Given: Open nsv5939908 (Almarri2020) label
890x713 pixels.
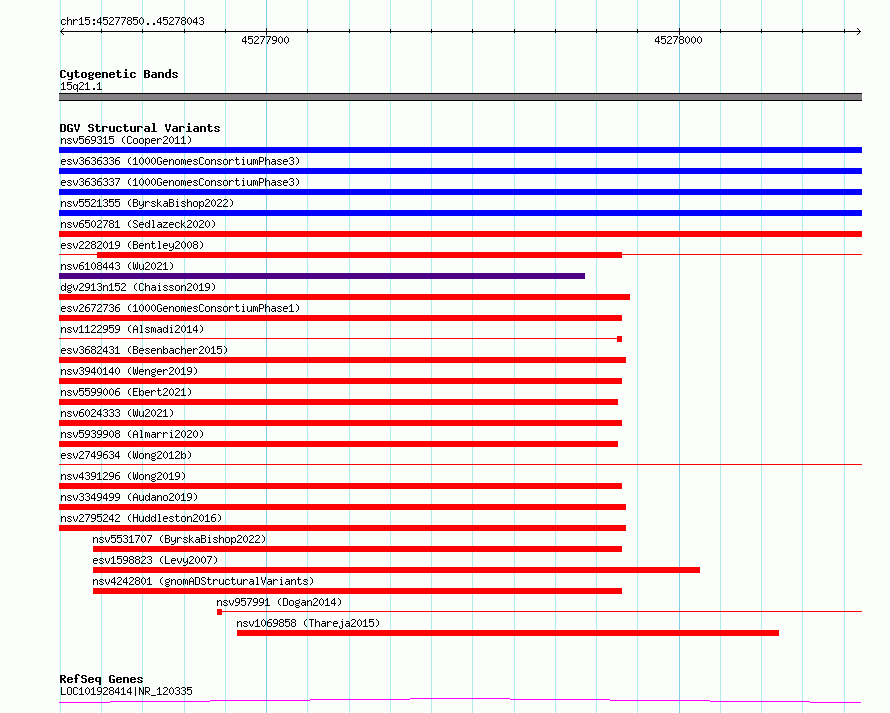Looking at the screenshot, I should tap(132, 434).
